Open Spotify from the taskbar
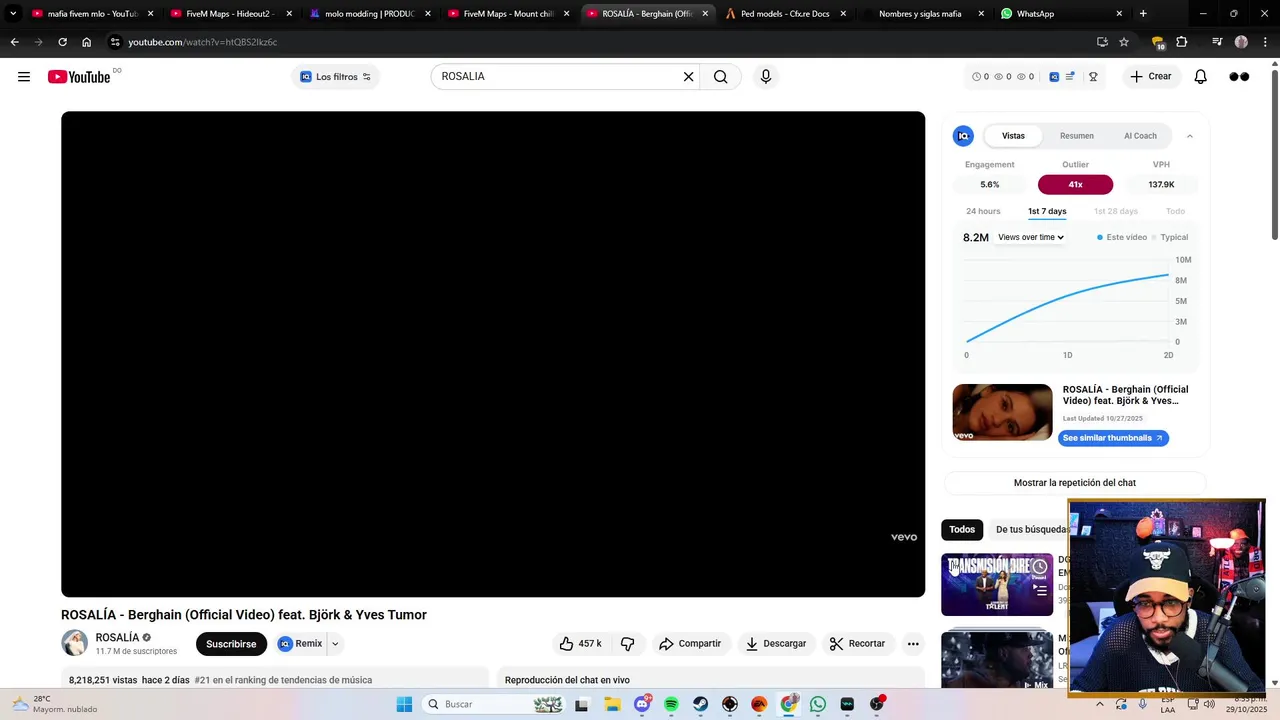 (x=671, y=704)
